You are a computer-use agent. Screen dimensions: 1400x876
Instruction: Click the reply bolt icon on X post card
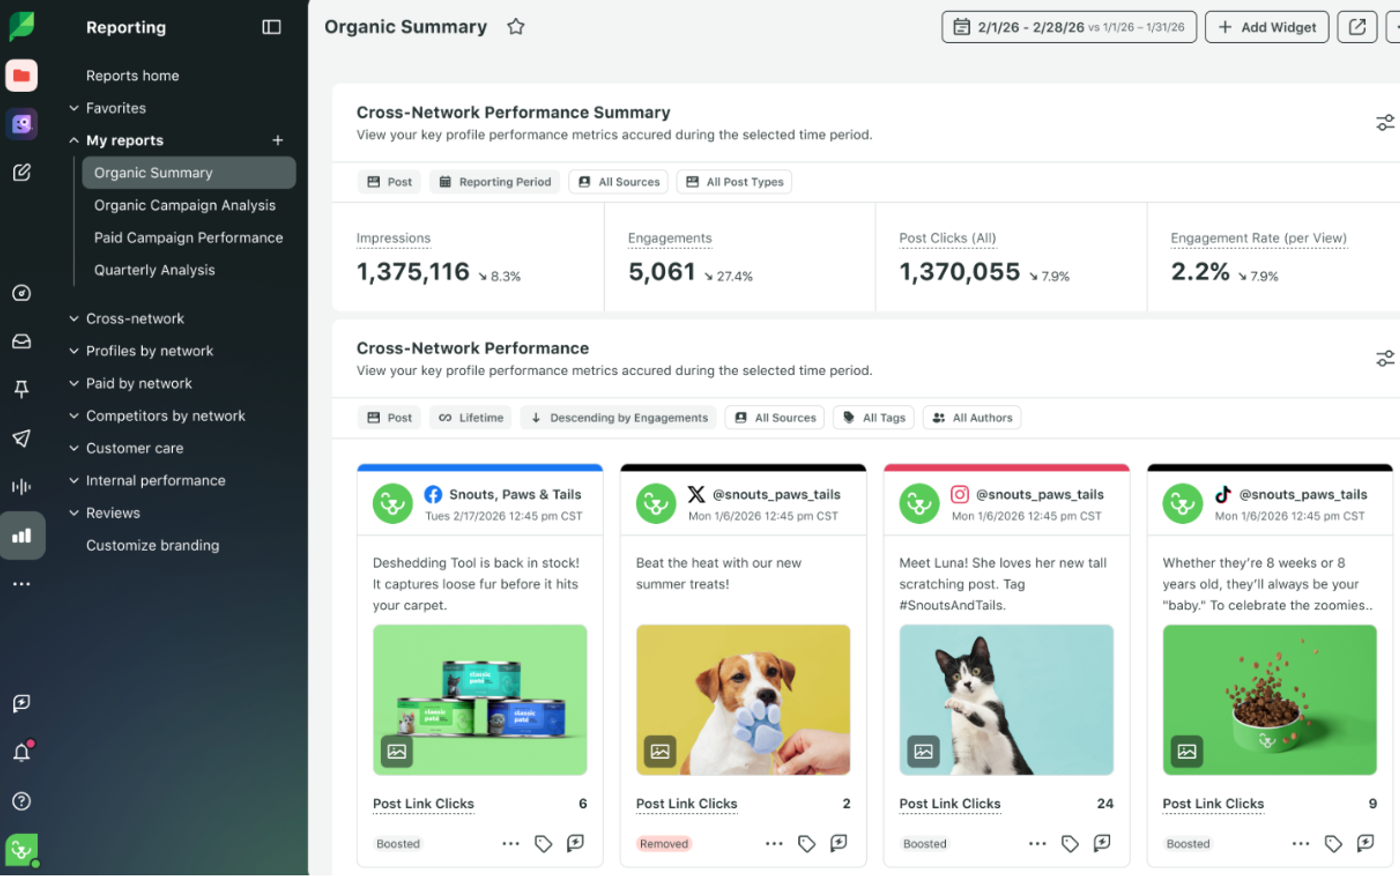click(x=839, y=844)
